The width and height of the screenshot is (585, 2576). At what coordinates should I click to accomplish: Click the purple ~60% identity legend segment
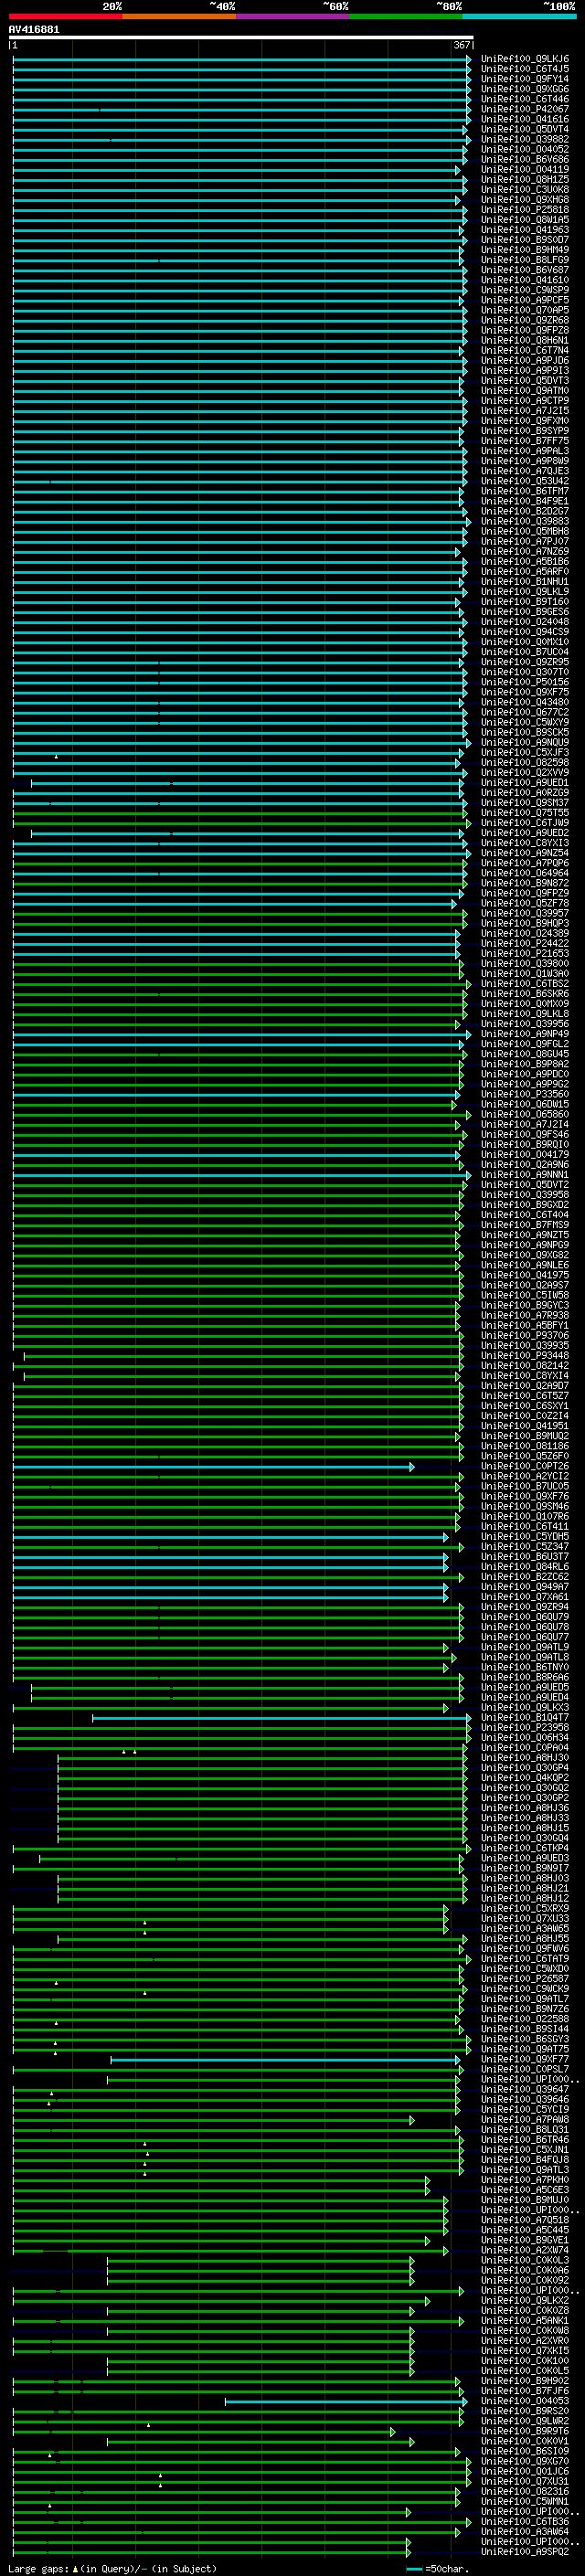click(x=293, y=16)
